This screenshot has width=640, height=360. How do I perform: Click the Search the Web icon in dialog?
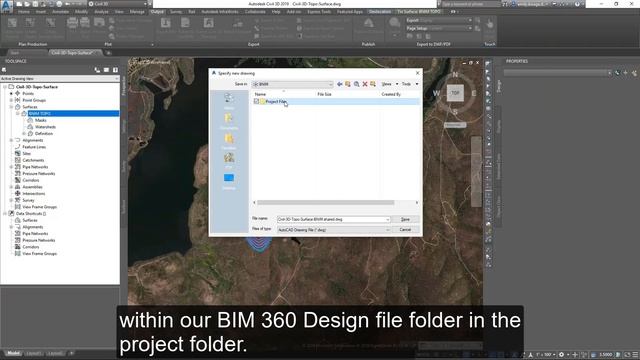(356, 84)
